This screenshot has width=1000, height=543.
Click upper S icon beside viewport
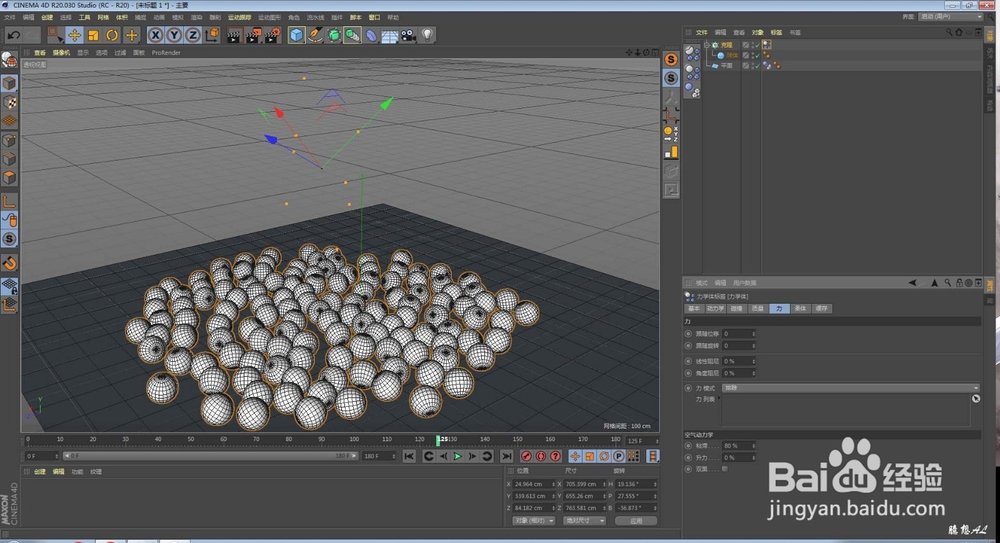671,59
